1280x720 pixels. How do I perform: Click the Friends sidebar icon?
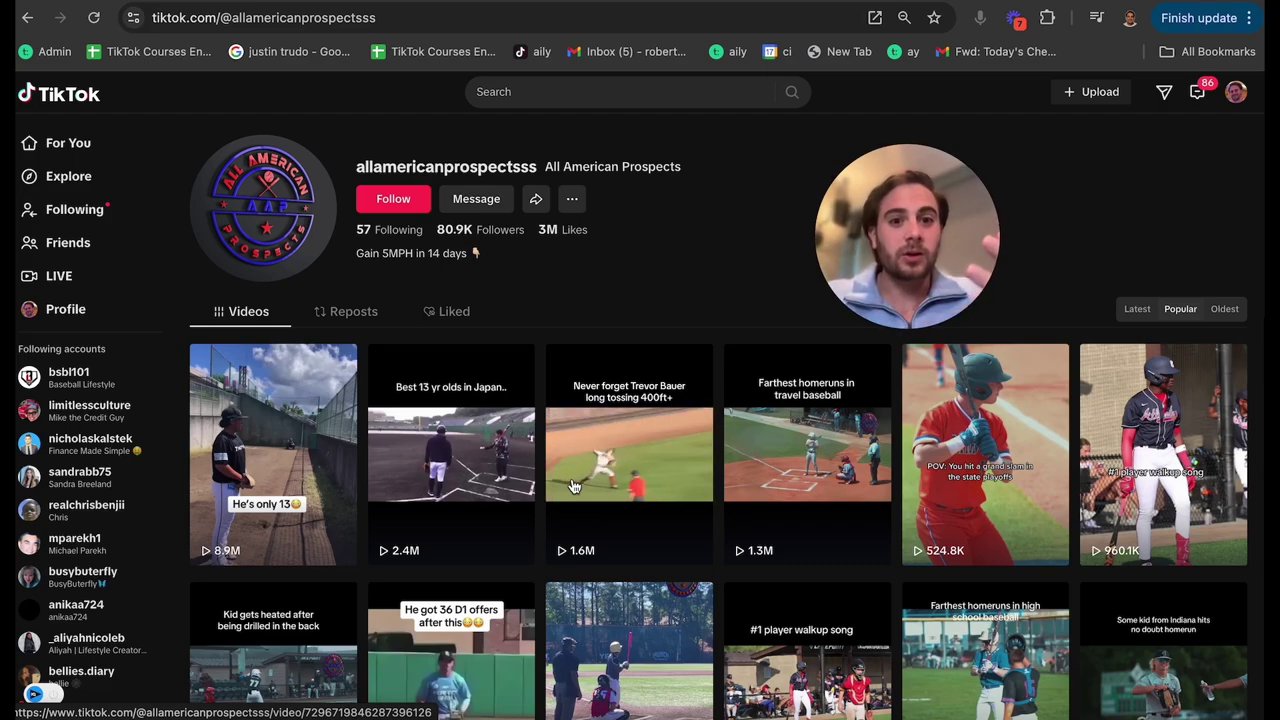(30, 242)
